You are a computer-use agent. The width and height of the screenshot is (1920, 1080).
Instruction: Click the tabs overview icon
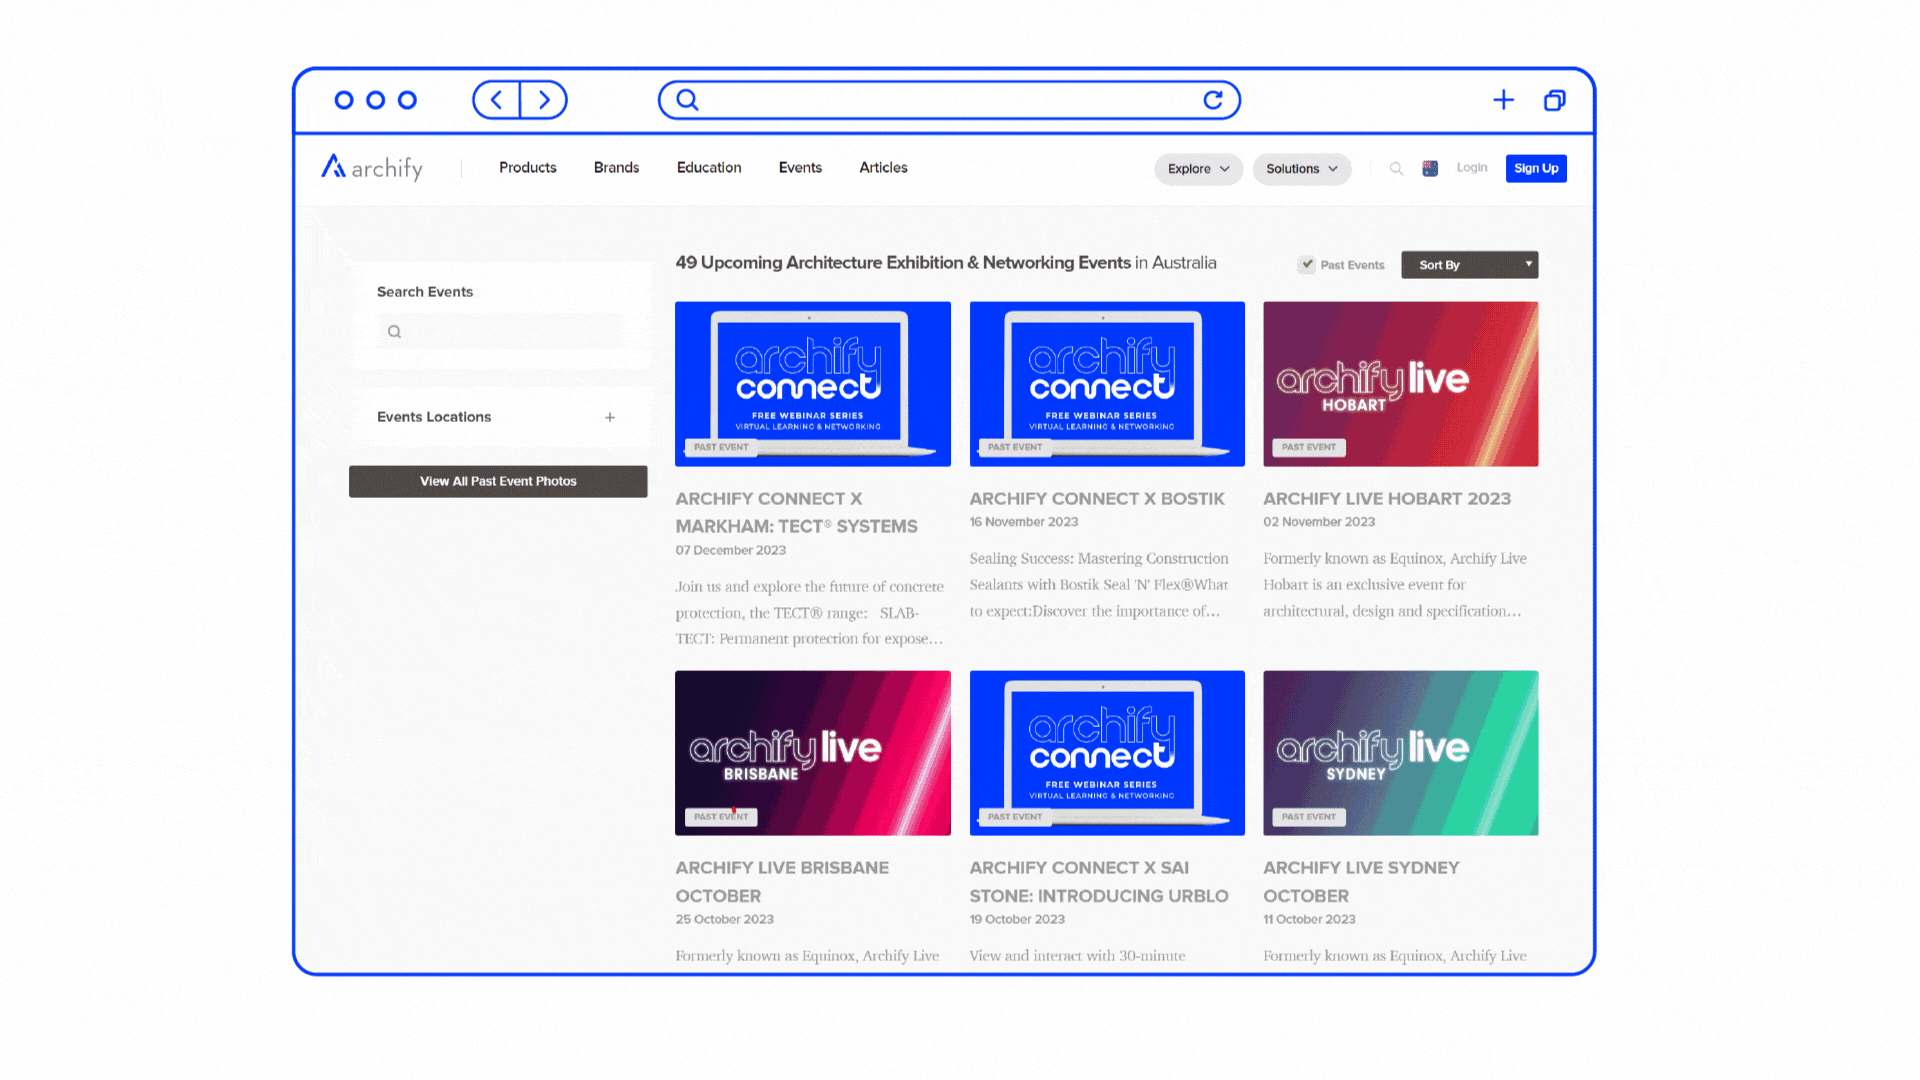pyautogui.click(x=1555, y=100)
